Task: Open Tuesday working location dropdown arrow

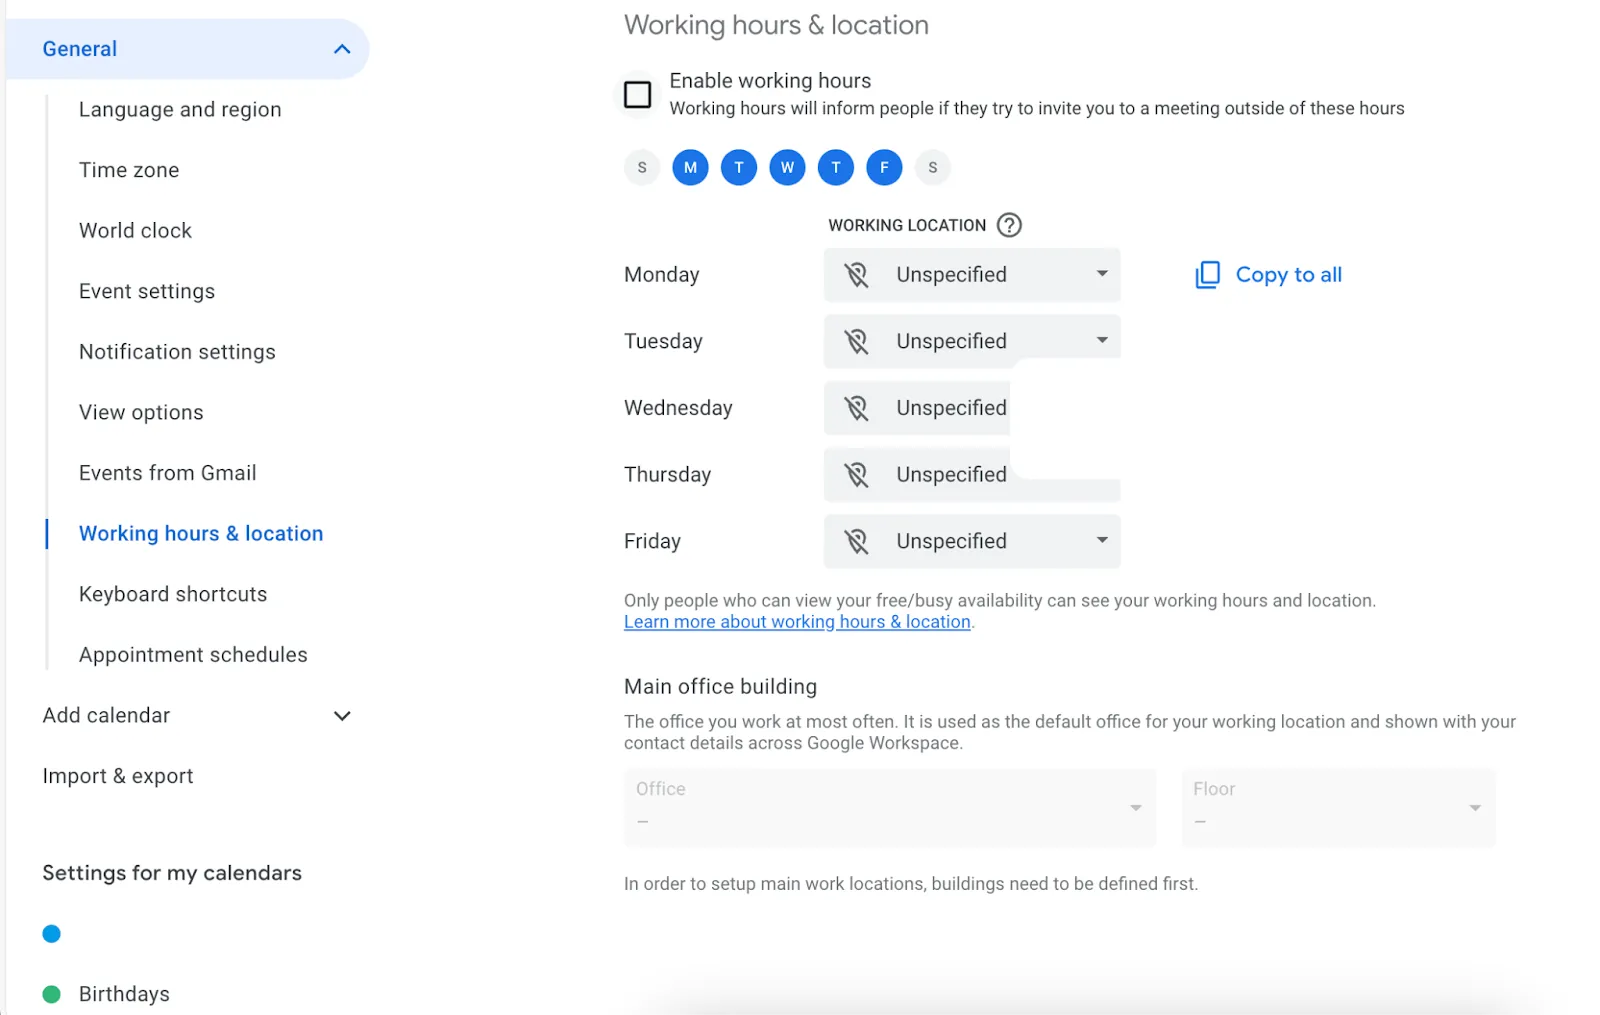Action: [1102, 340]
